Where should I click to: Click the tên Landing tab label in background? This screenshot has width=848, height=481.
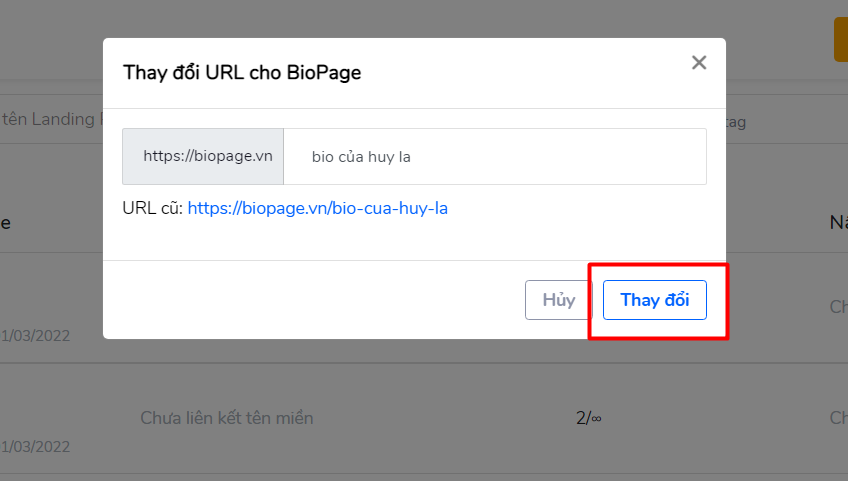click(51, 119)
